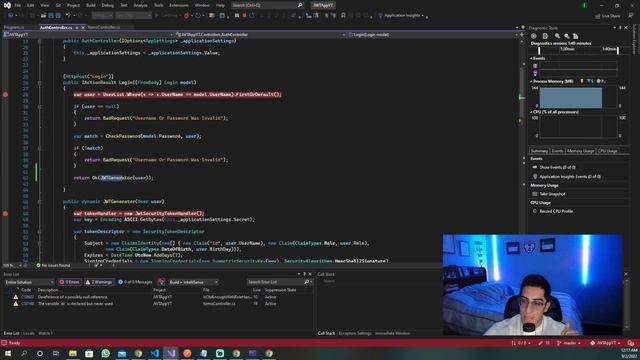
Task: Click the Restart debugging icon
Action: coord(252,16)
